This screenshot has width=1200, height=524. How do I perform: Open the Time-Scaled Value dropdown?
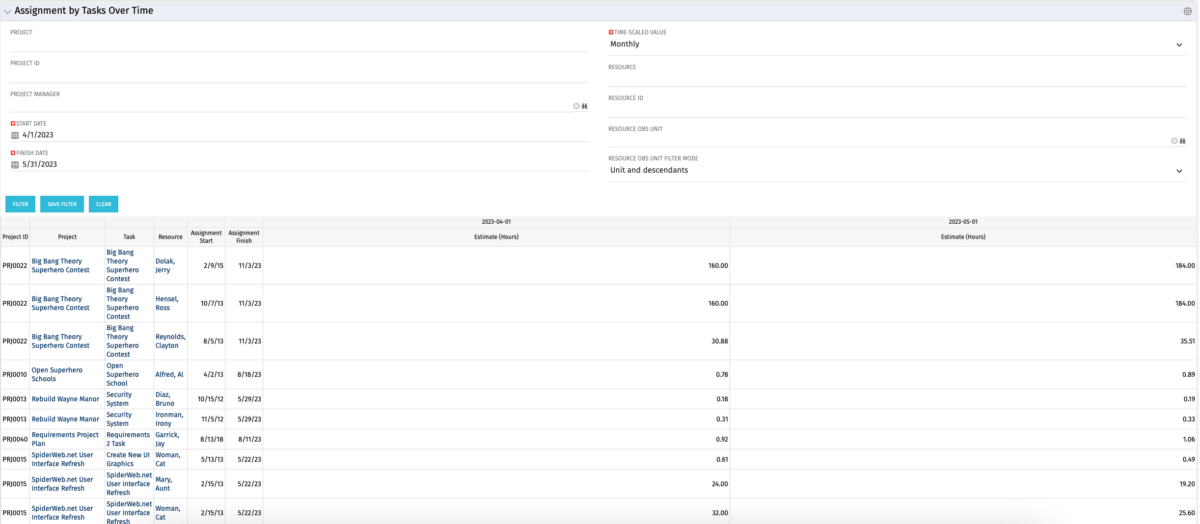click(x=897, y=44)
